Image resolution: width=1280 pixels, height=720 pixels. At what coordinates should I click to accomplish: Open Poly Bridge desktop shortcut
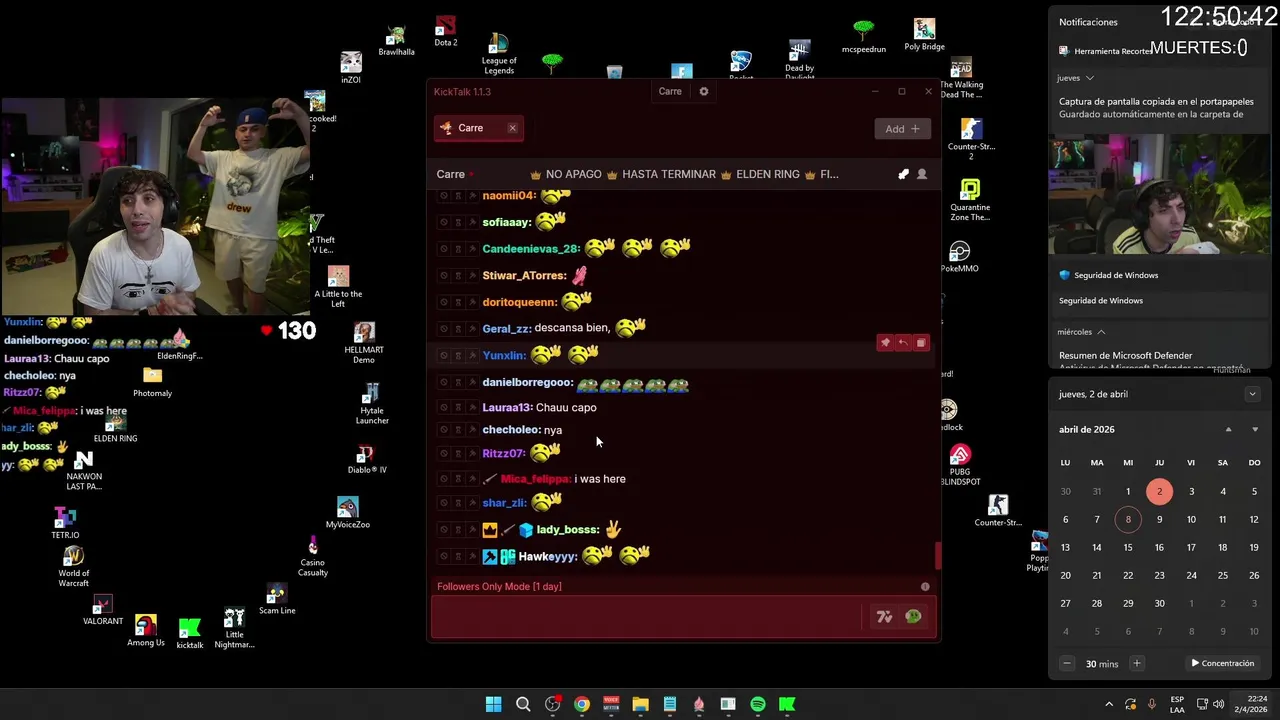coord(924,35)
